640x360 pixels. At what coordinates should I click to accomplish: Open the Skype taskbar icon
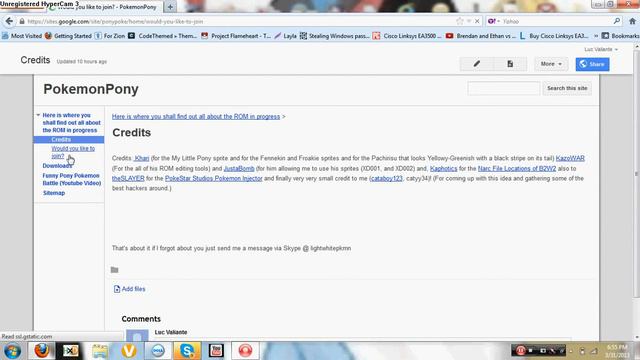pyautogui.click(x=187, y=351)
